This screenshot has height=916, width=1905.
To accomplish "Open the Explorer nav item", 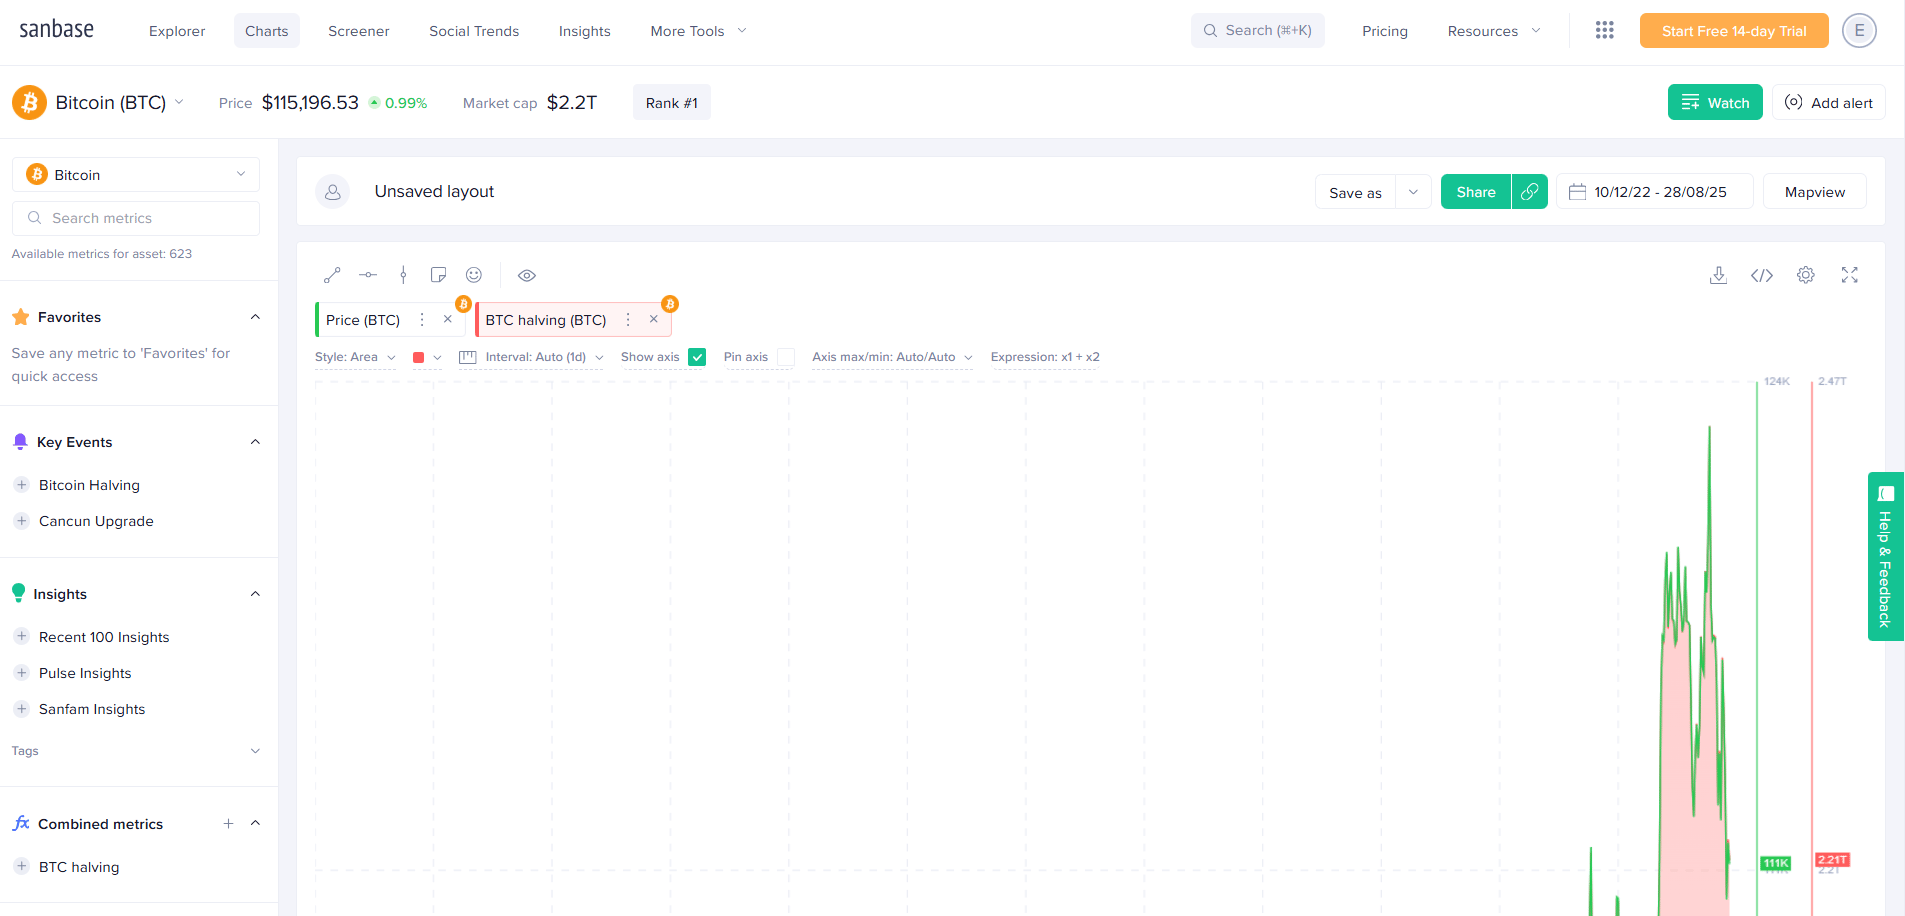I will 177,31.
